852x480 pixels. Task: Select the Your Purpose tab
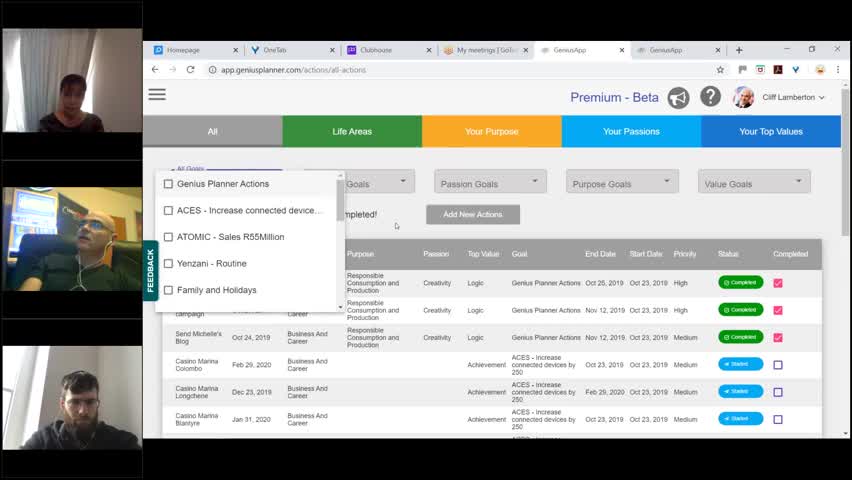492,132
